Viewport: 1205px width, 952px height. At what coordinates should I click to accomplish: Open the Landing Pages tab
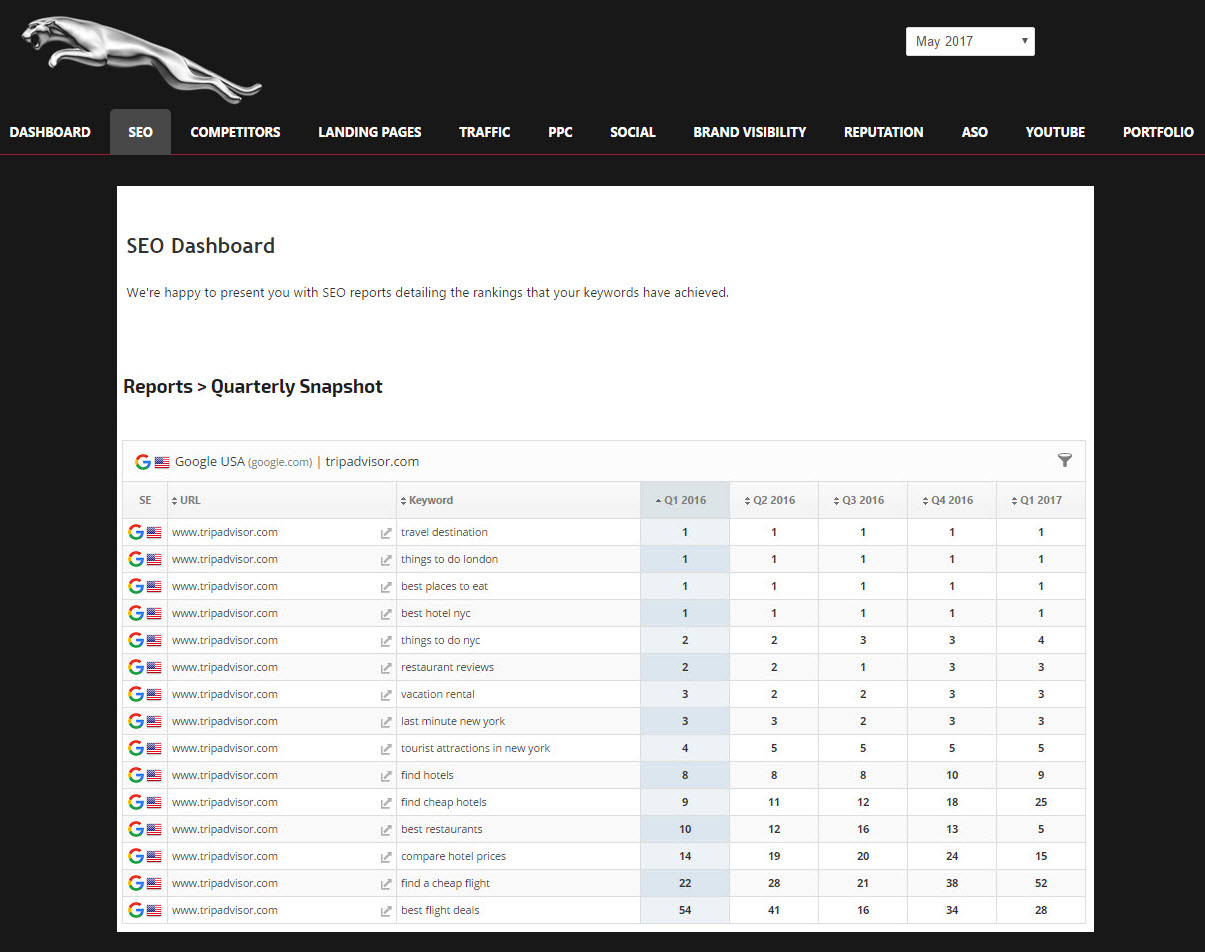[x=369, y=132]
